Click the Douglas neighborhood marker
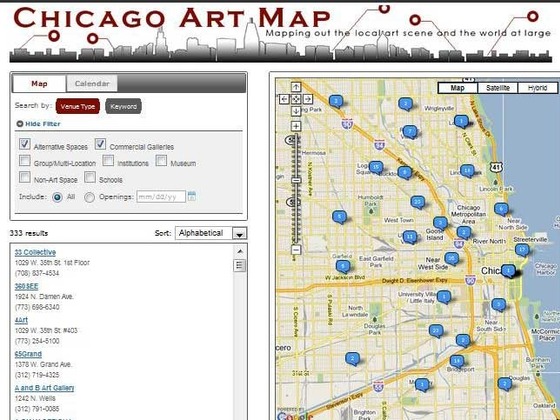Screen dimensions: 560x420 click(504, 384)
